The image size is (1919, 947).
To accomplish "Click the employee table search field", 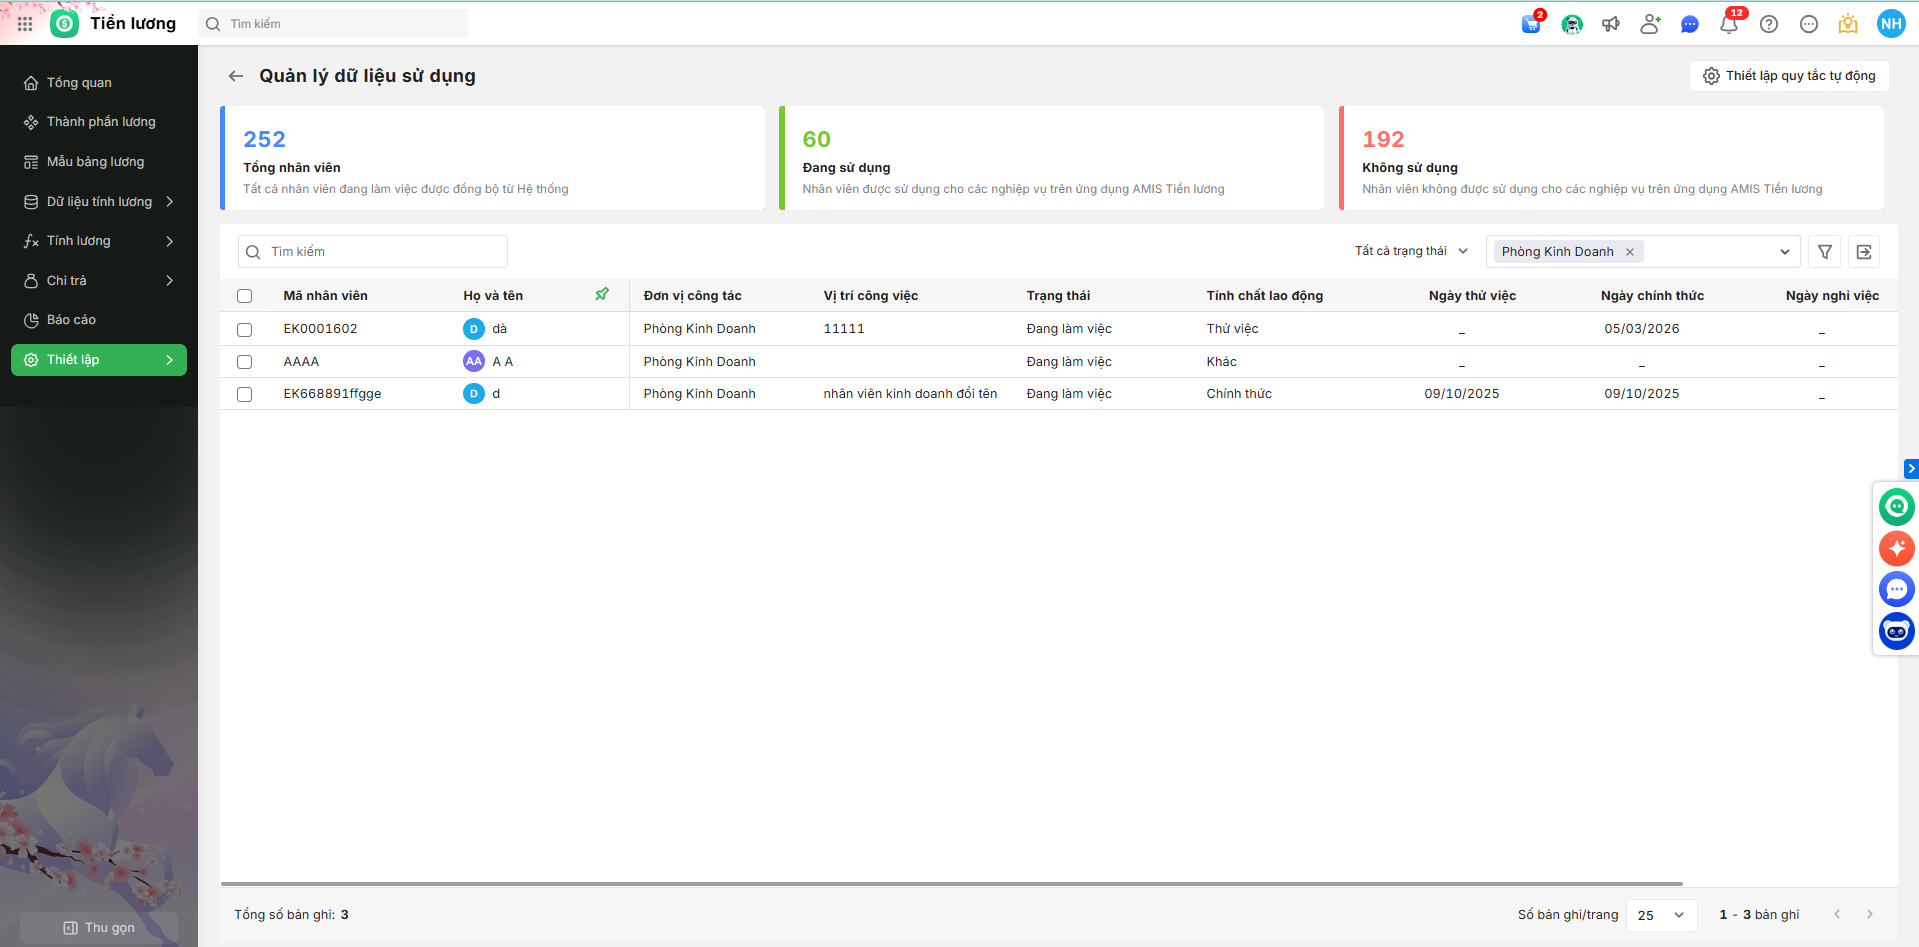I will pyautogui.click(x=373, y=252).
